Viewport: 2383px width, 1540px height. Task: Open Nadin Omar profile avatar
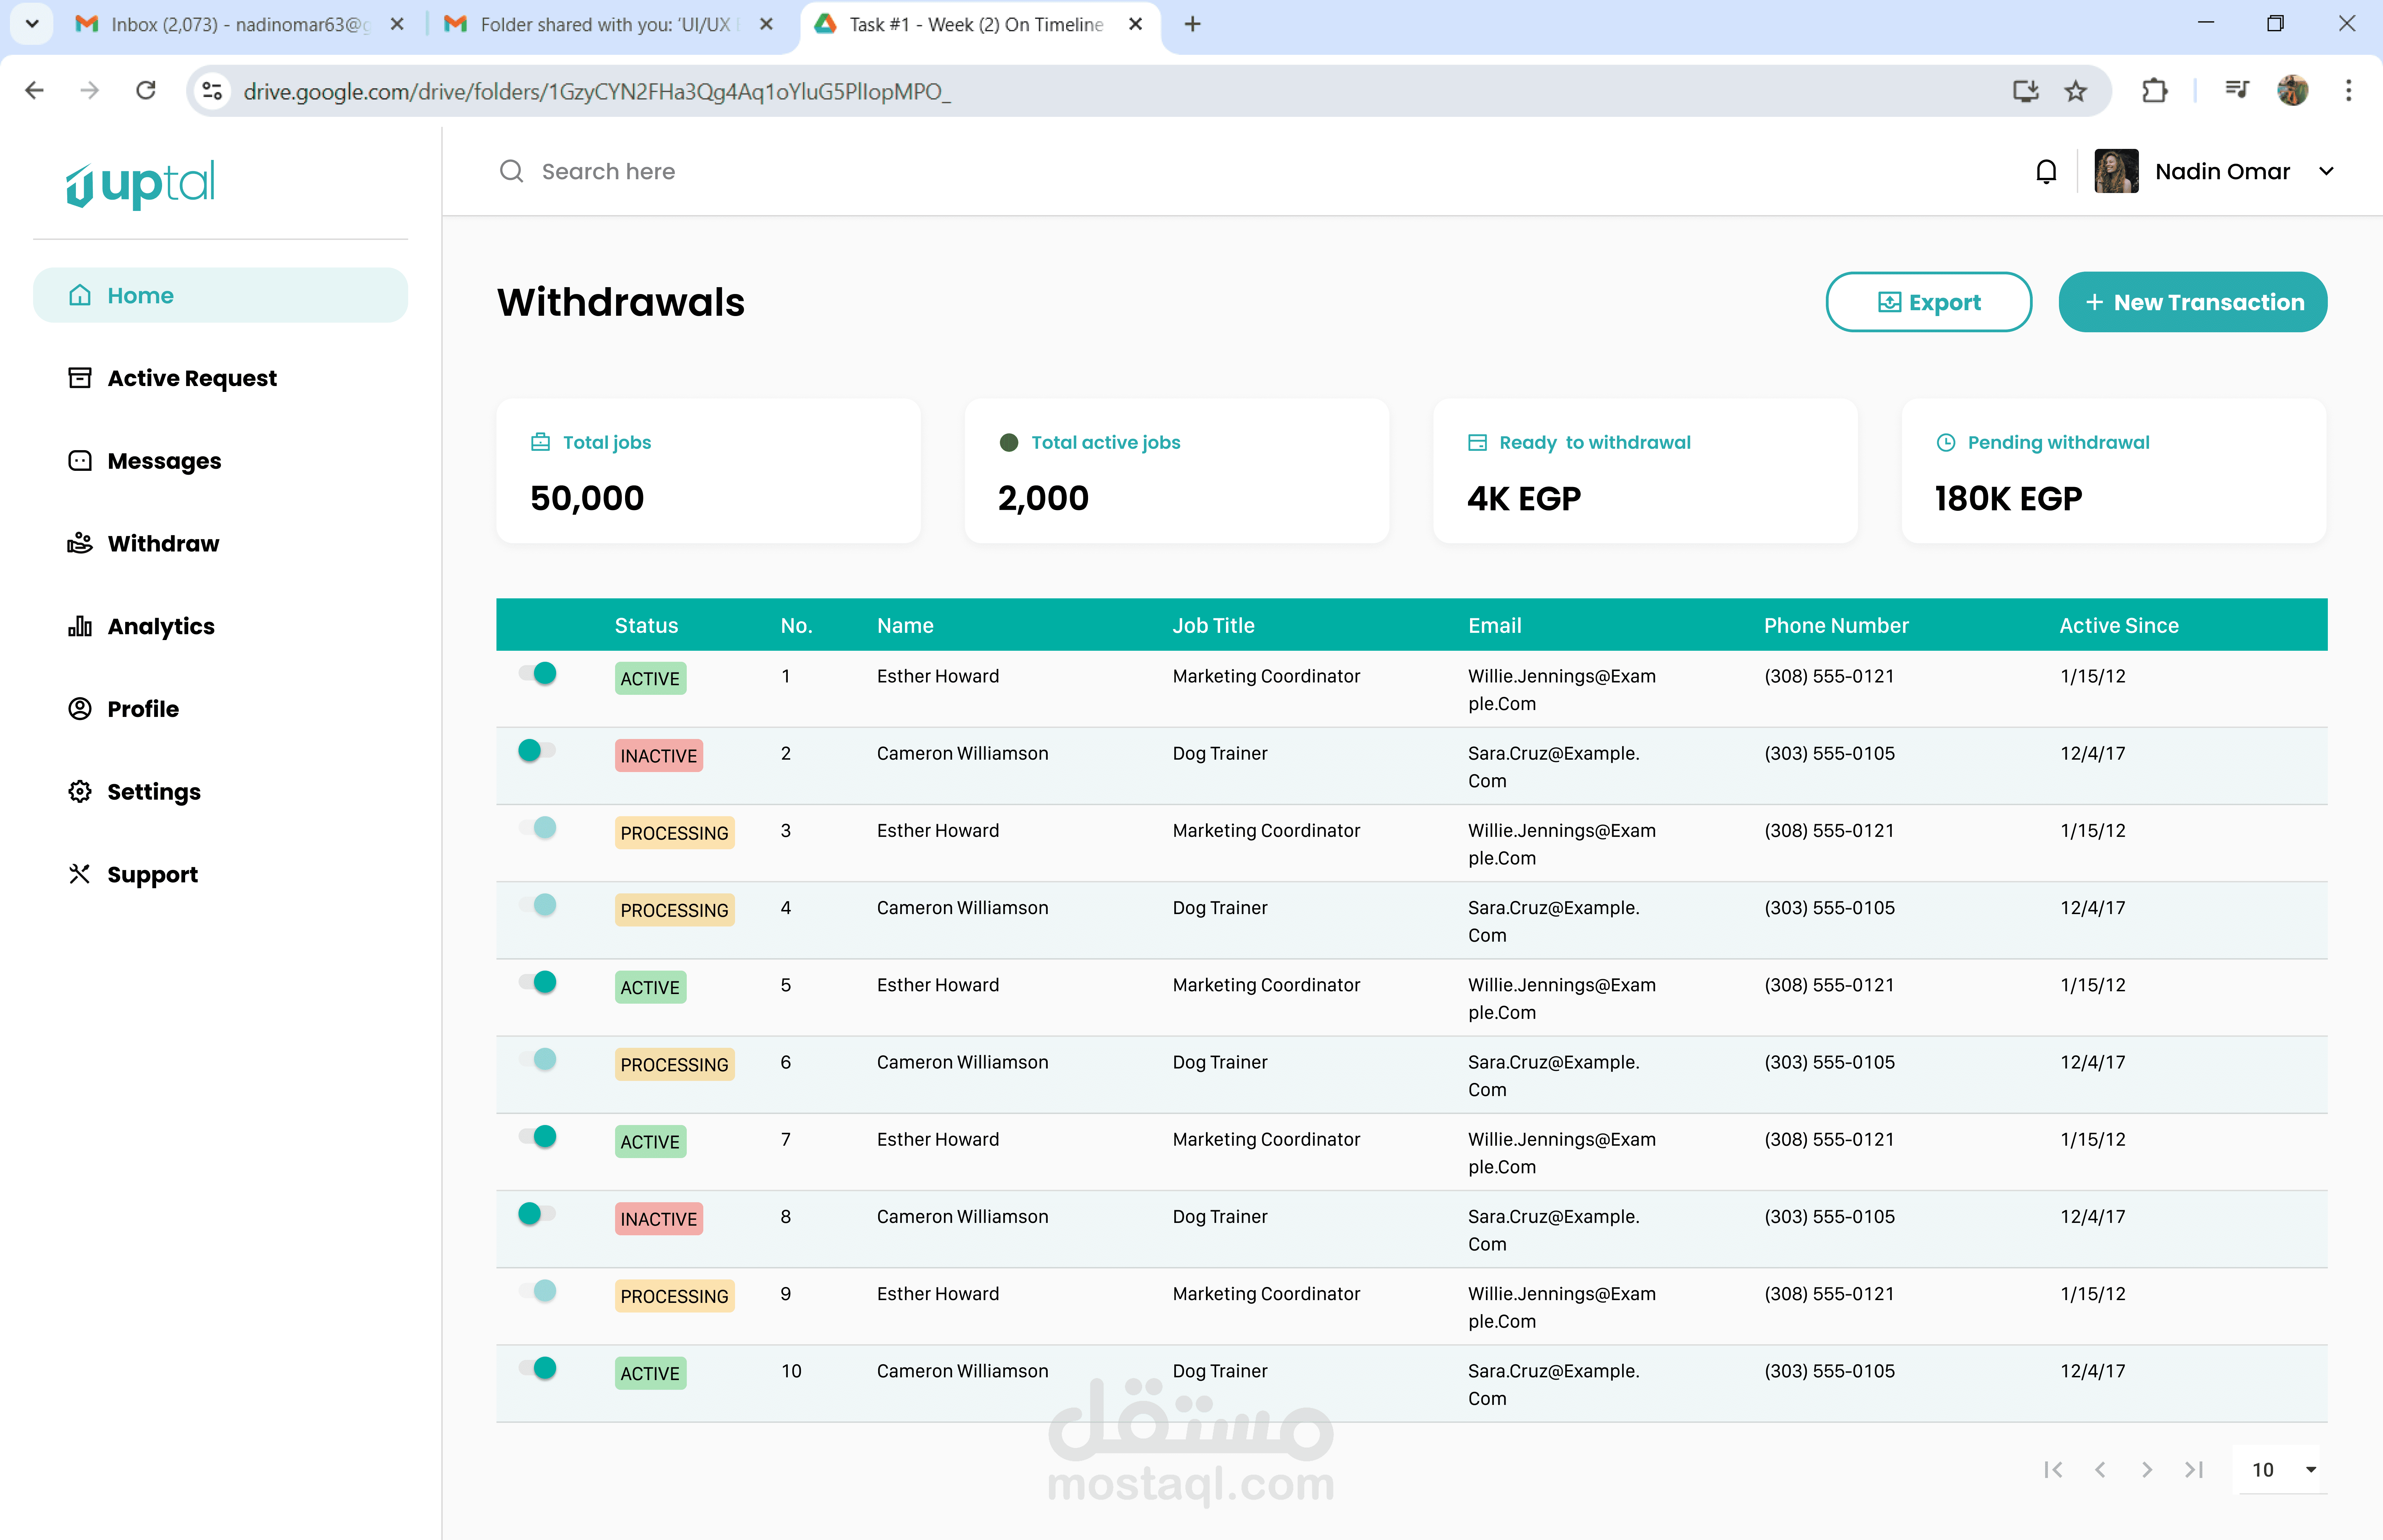[2116, 171]
